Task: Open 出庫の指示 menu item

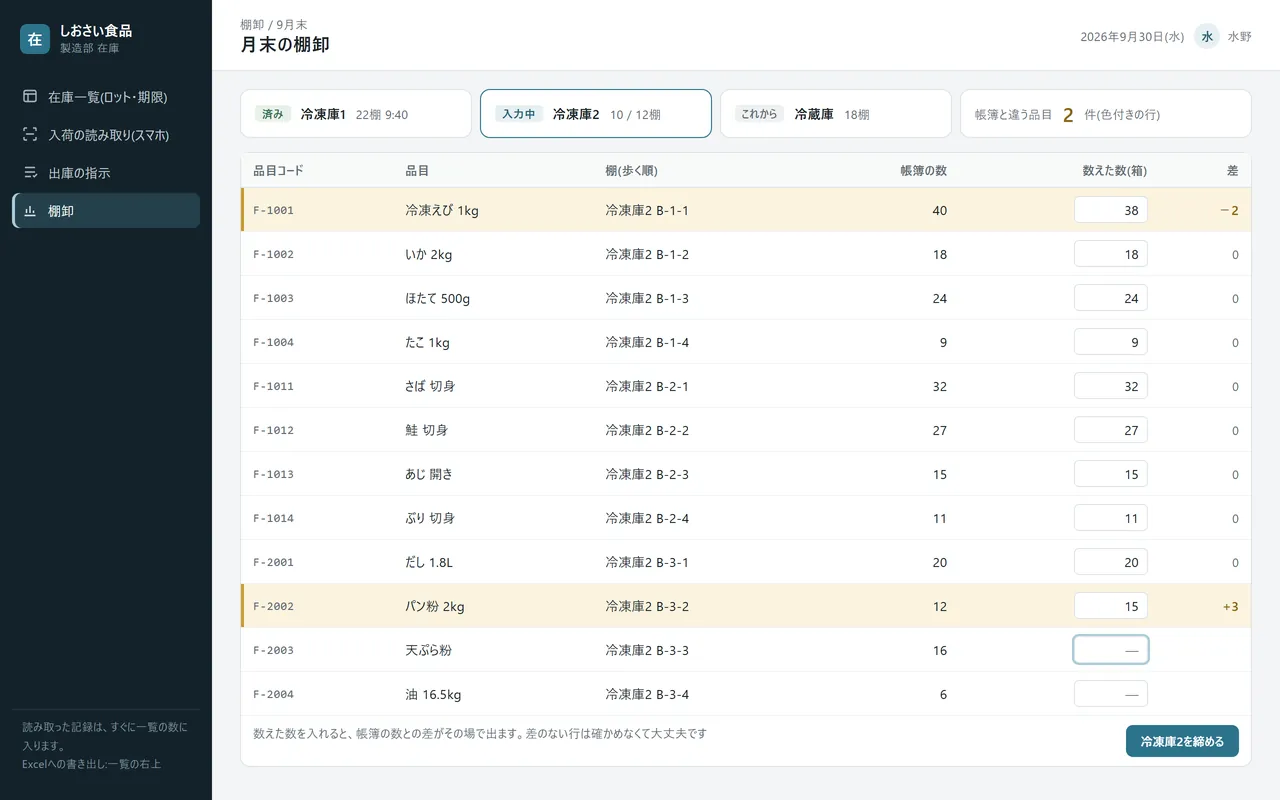Action: click(106, 173)
